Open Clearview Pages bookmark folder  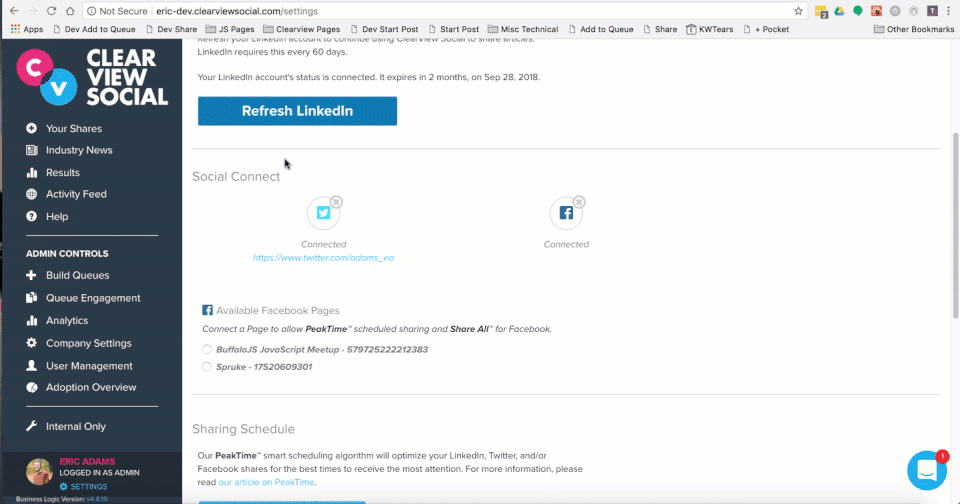(x=302, y=29)
